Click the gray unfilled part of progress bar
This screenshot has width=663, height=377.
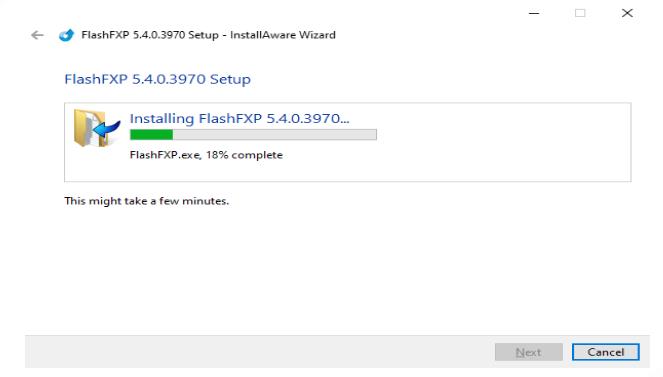coord(274,134)
